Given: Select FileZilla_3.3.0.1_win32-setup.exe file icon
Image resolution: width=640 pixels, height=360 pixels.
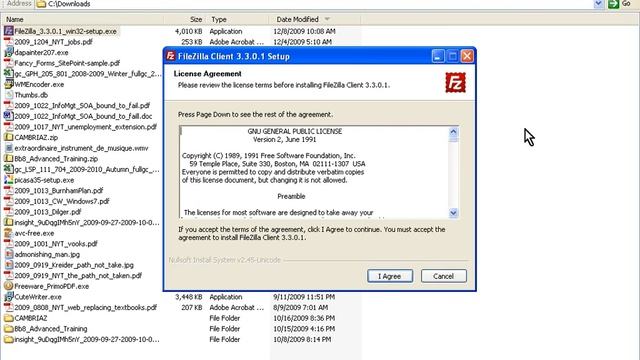Looking at the screenshot, I should (x=8, y=31).
